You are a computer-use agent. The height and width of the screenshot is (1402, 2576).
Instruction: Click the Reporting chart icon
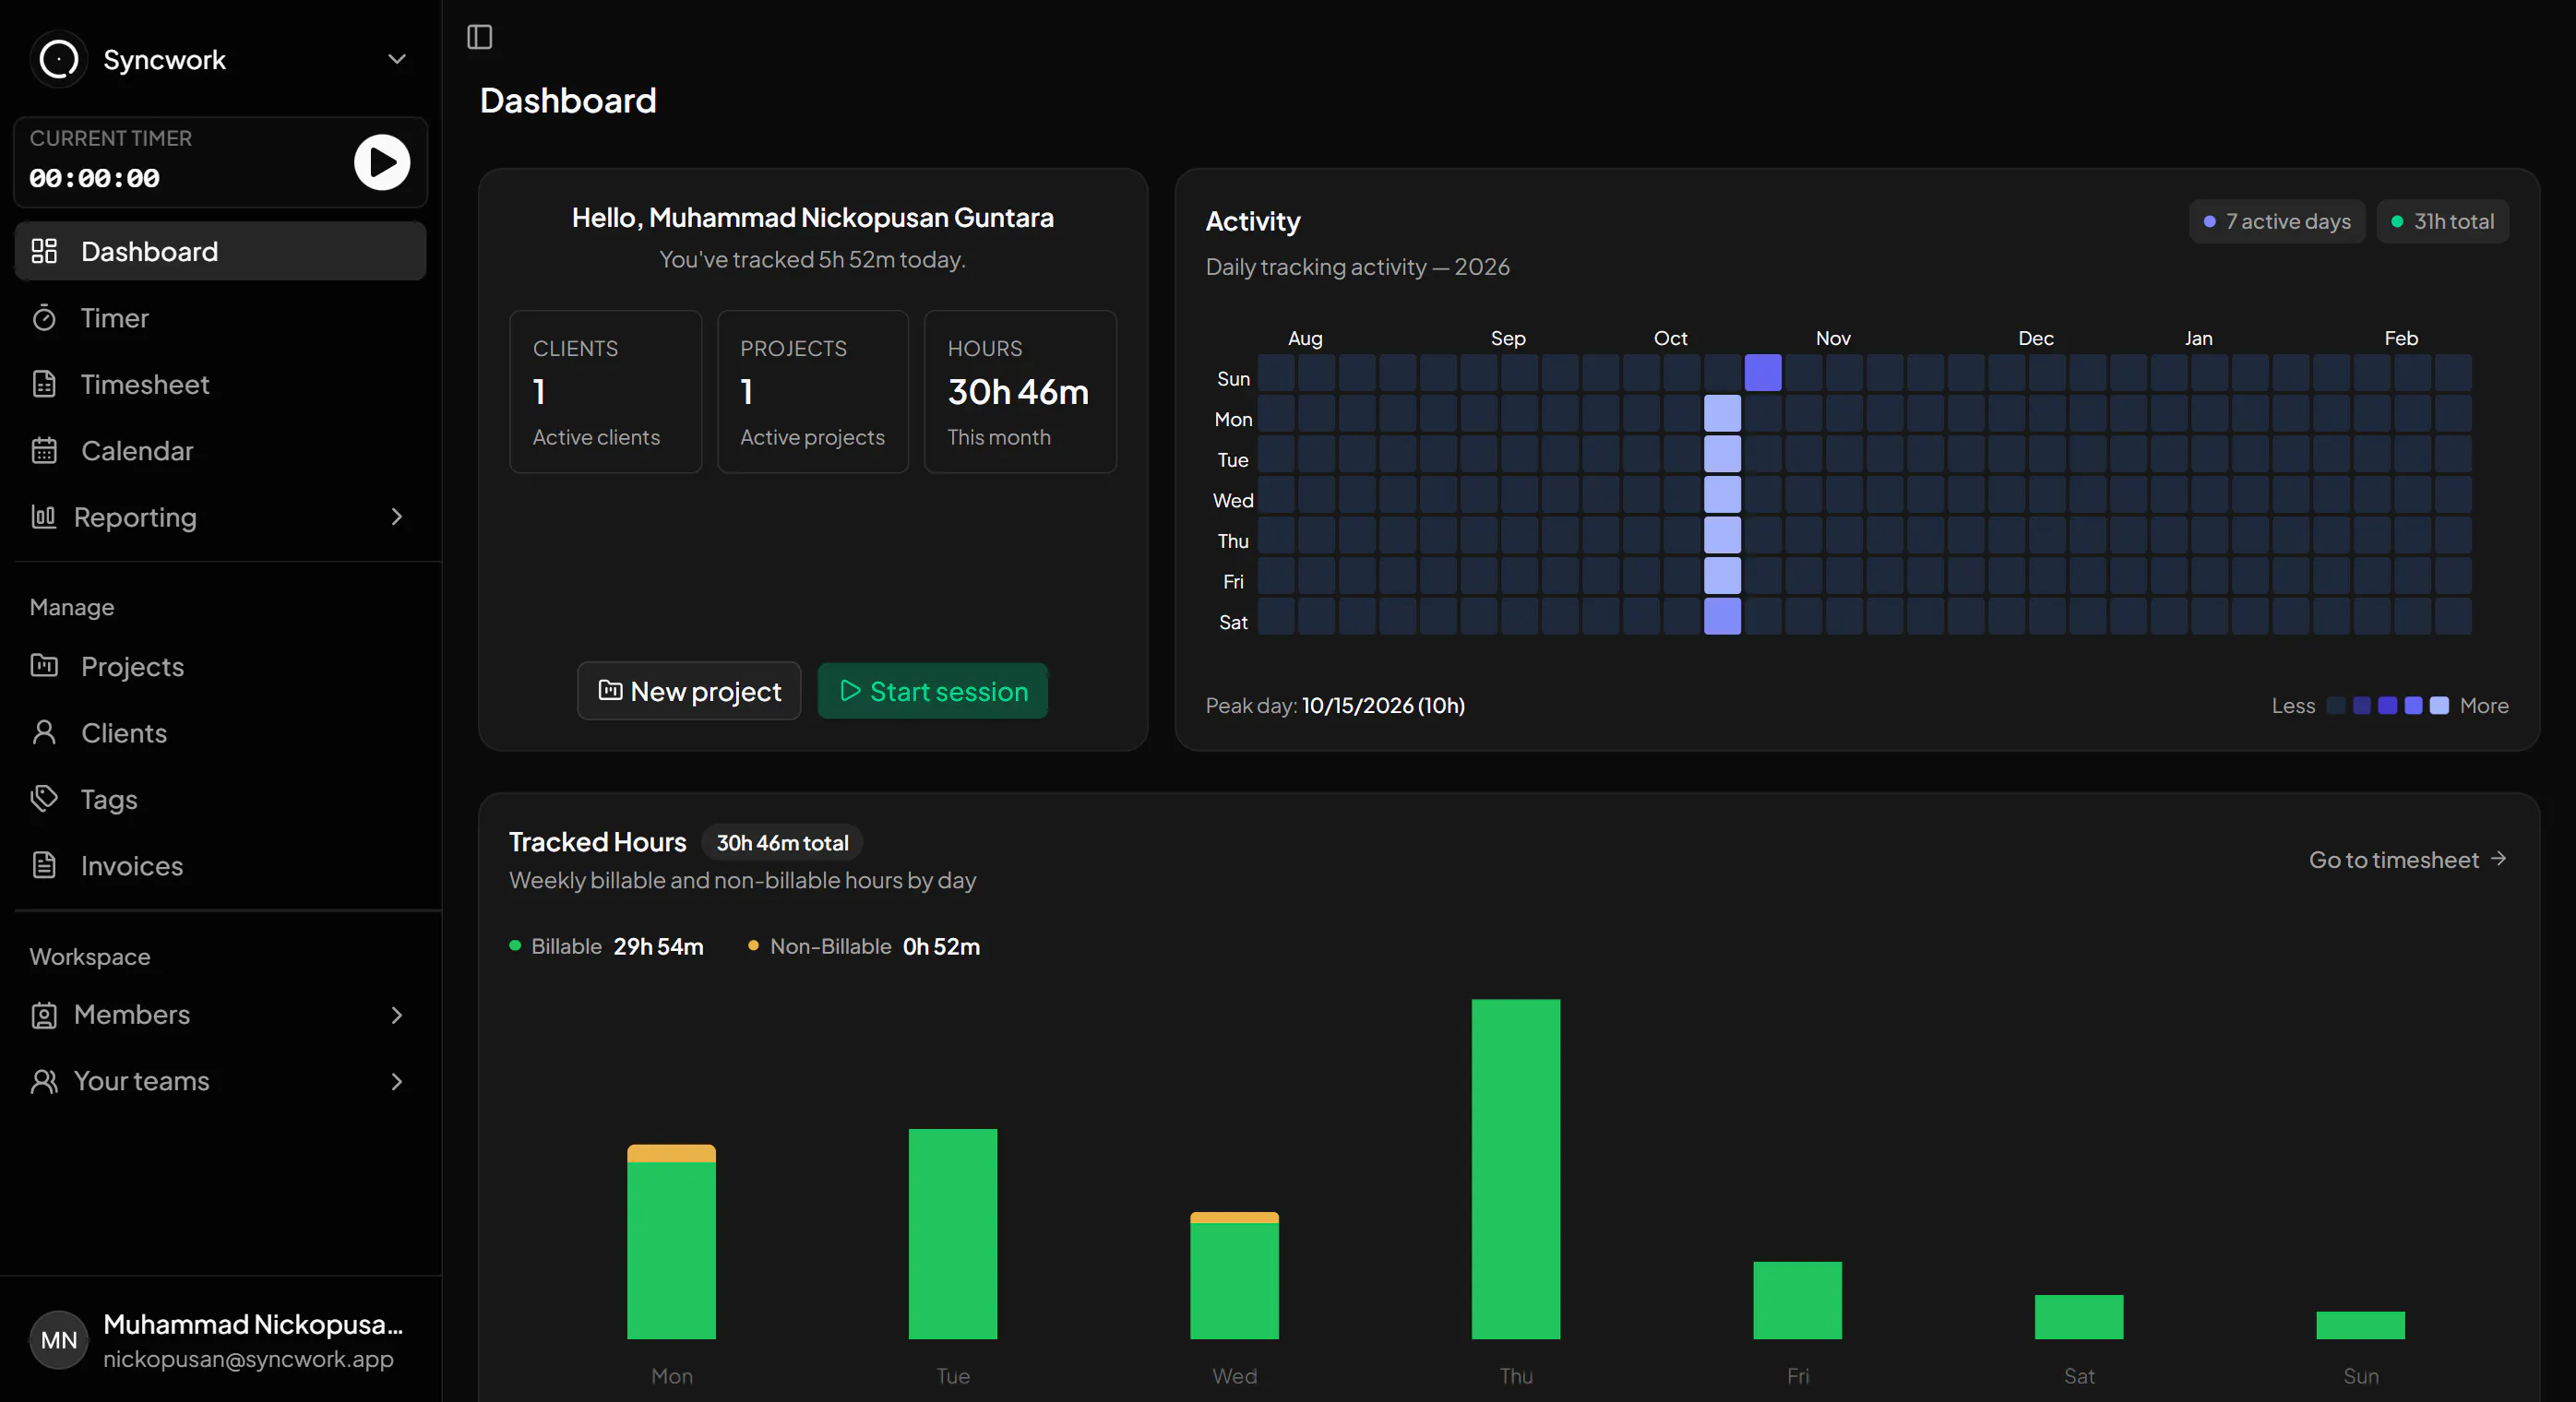pos(44,517)
